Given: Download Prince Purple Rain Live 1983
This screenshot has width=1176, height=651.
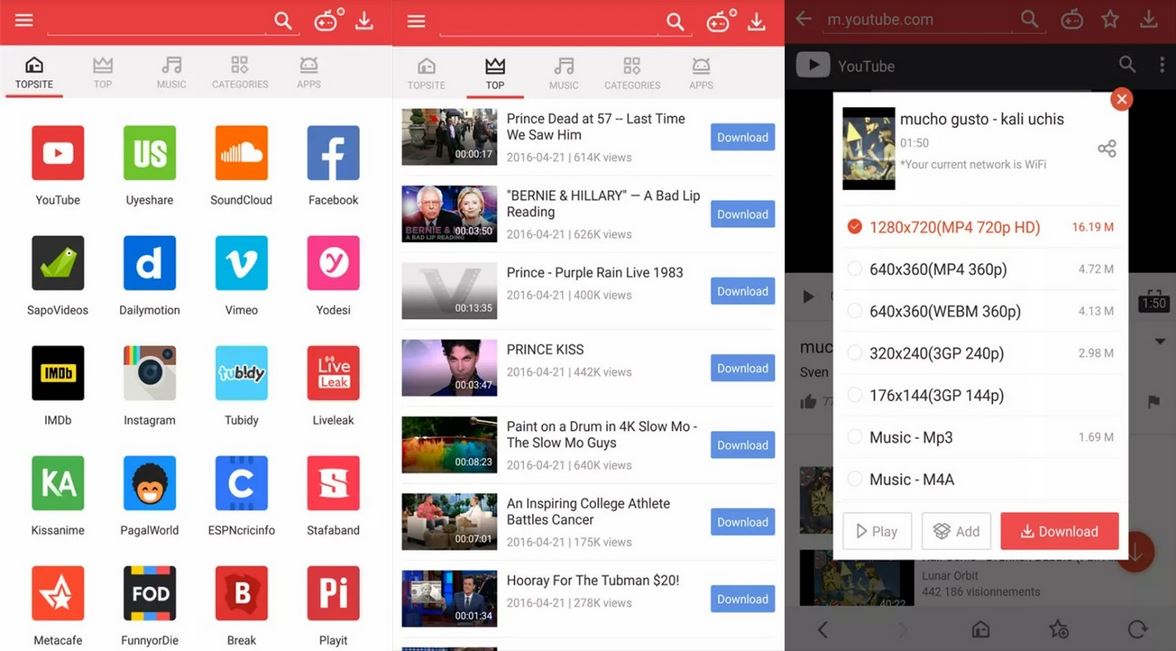Looking at the screenshot, I should (742, 291).
